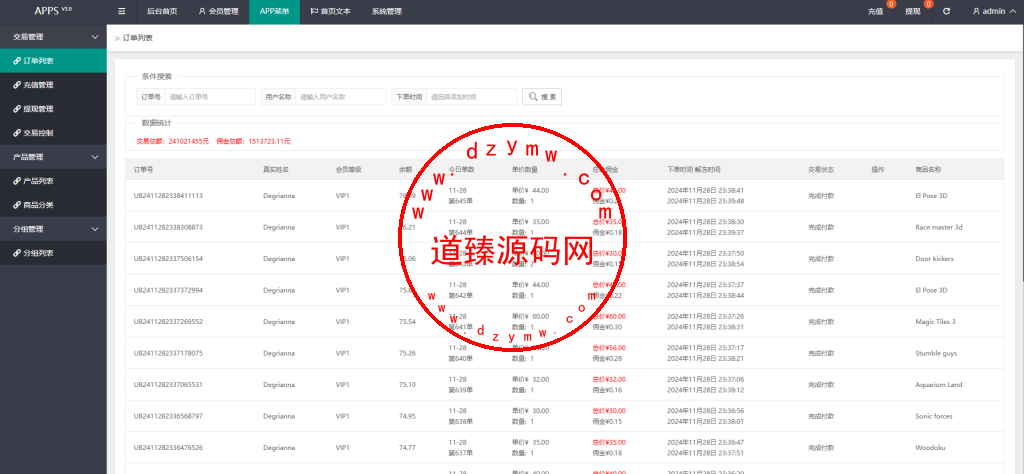Click the 交易状态 column header
1024x474 pixels.
[821, 170]
